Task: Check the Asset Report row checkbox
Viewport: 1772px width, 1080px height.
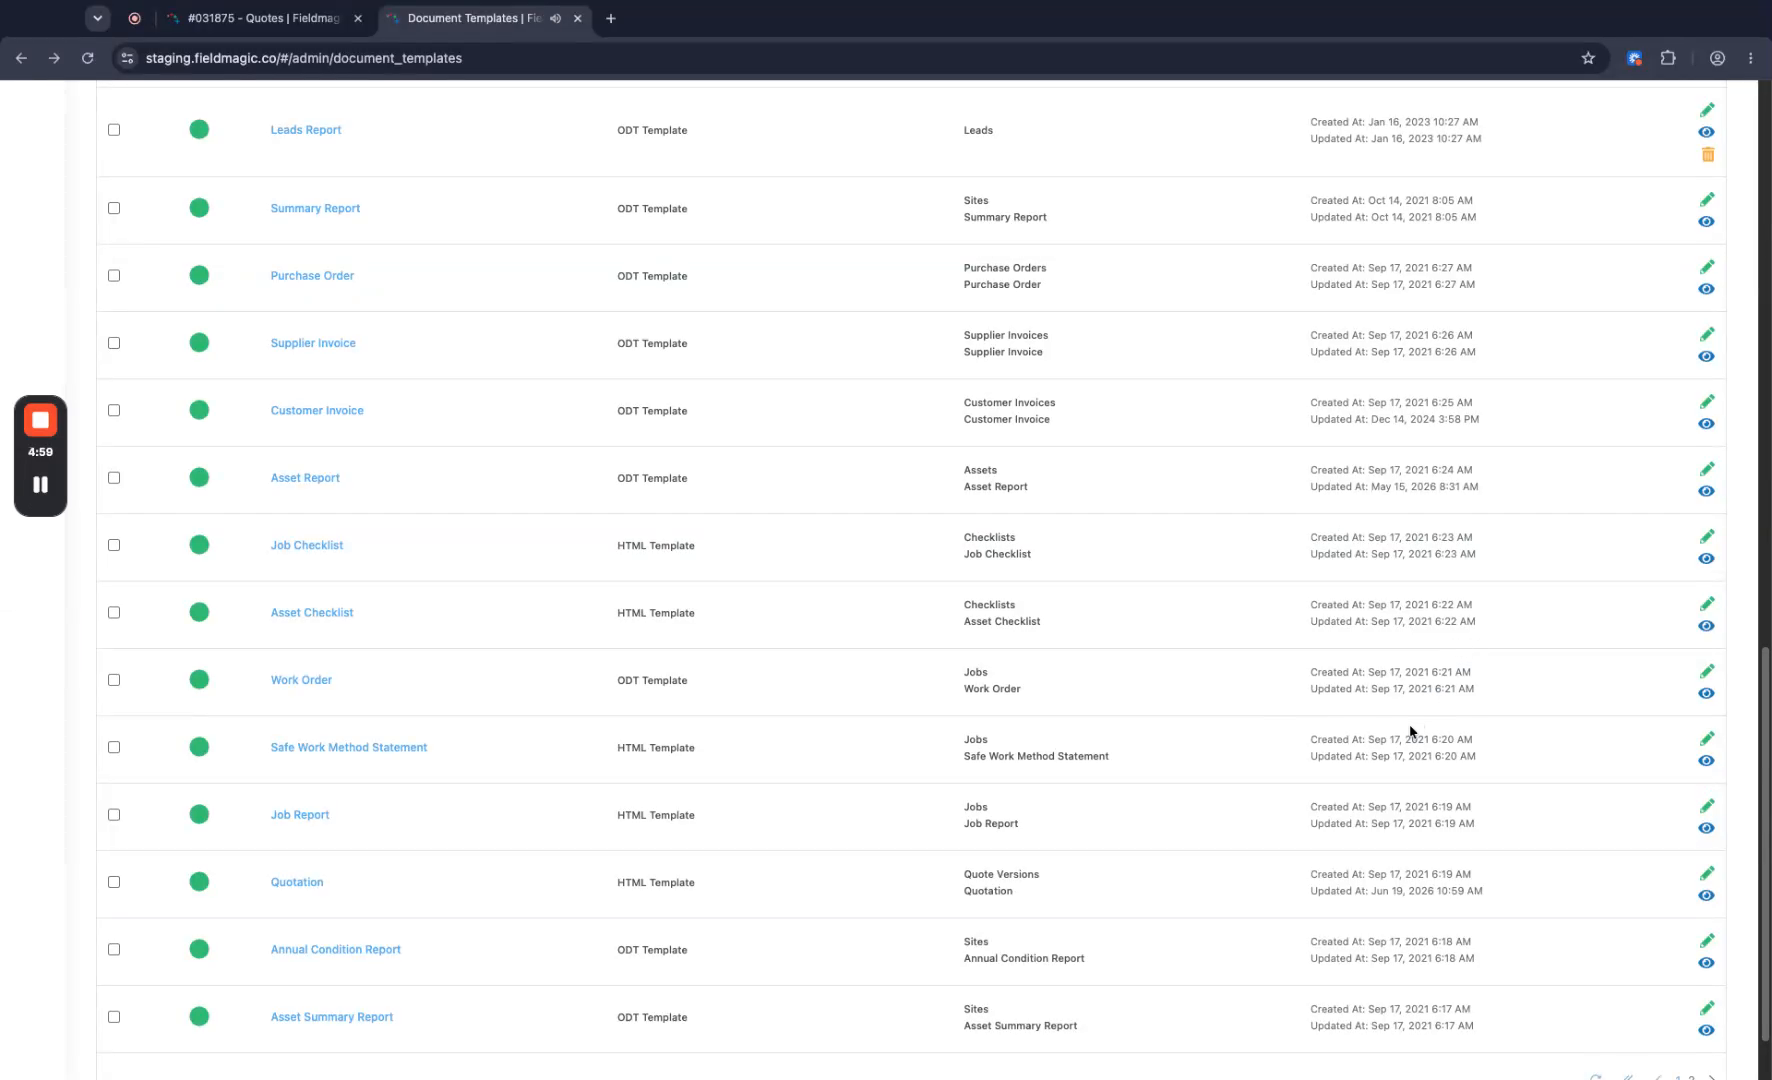Action: click(114, 478)
